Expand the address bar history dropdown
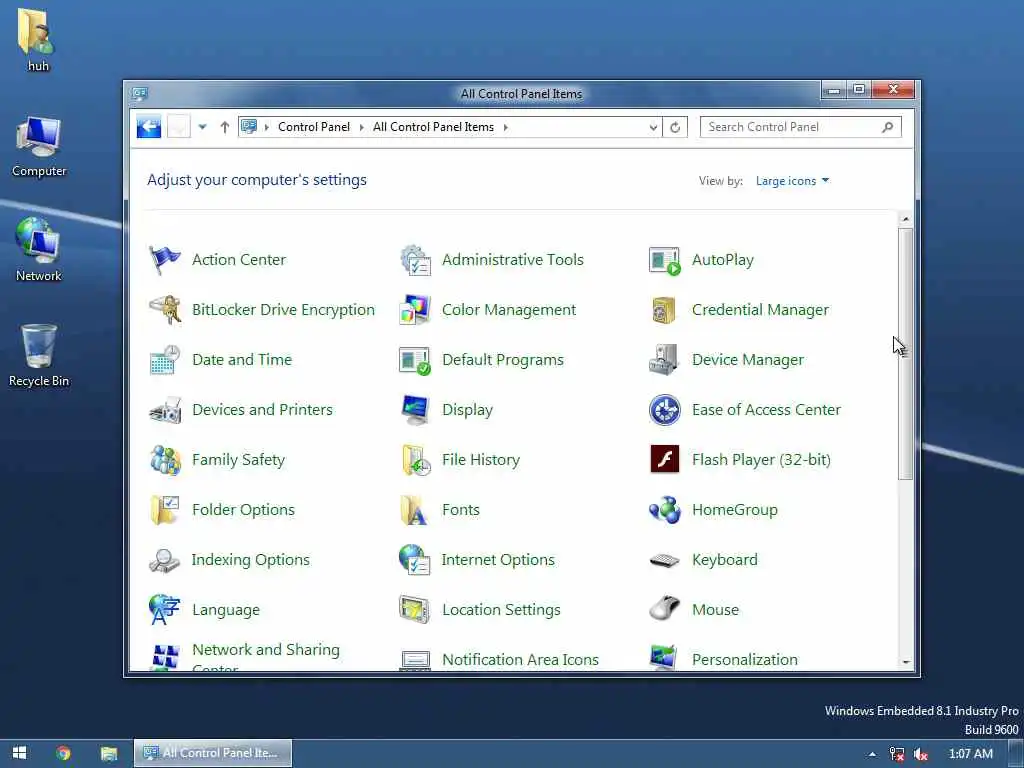 pos(653,127)
